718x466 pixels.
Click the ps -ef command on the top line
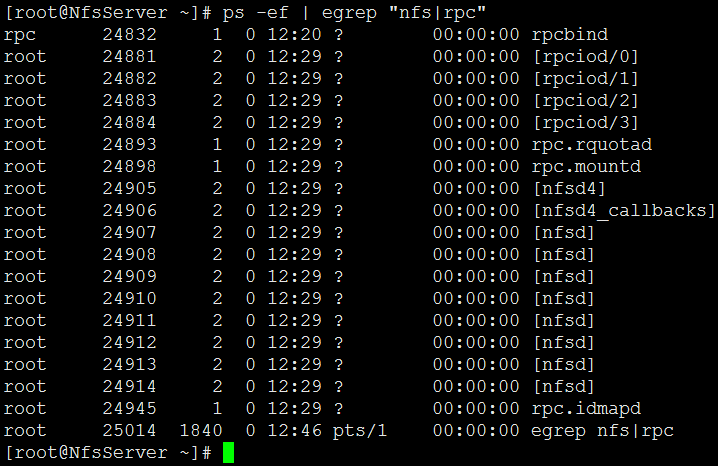pyautogui.click(x=256, y=13)
